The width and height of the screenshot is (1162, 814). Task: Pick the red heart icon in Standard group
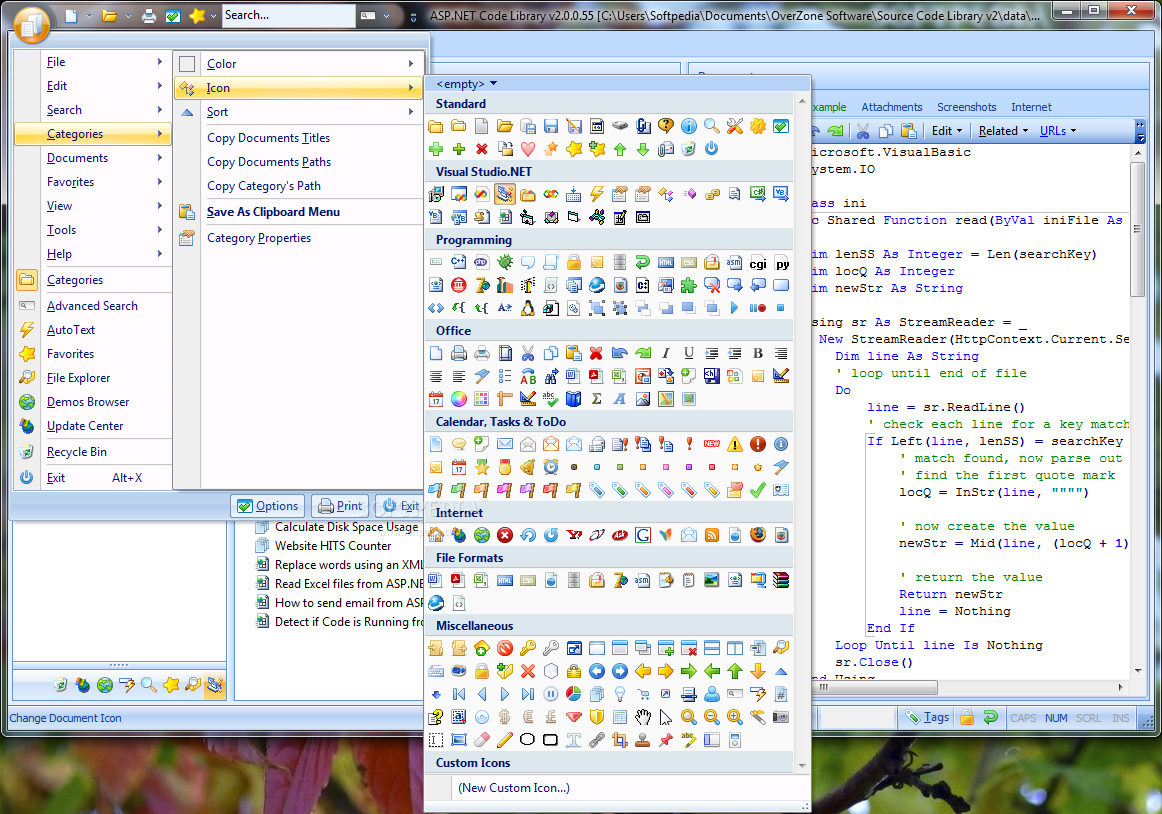click(528, 149)
